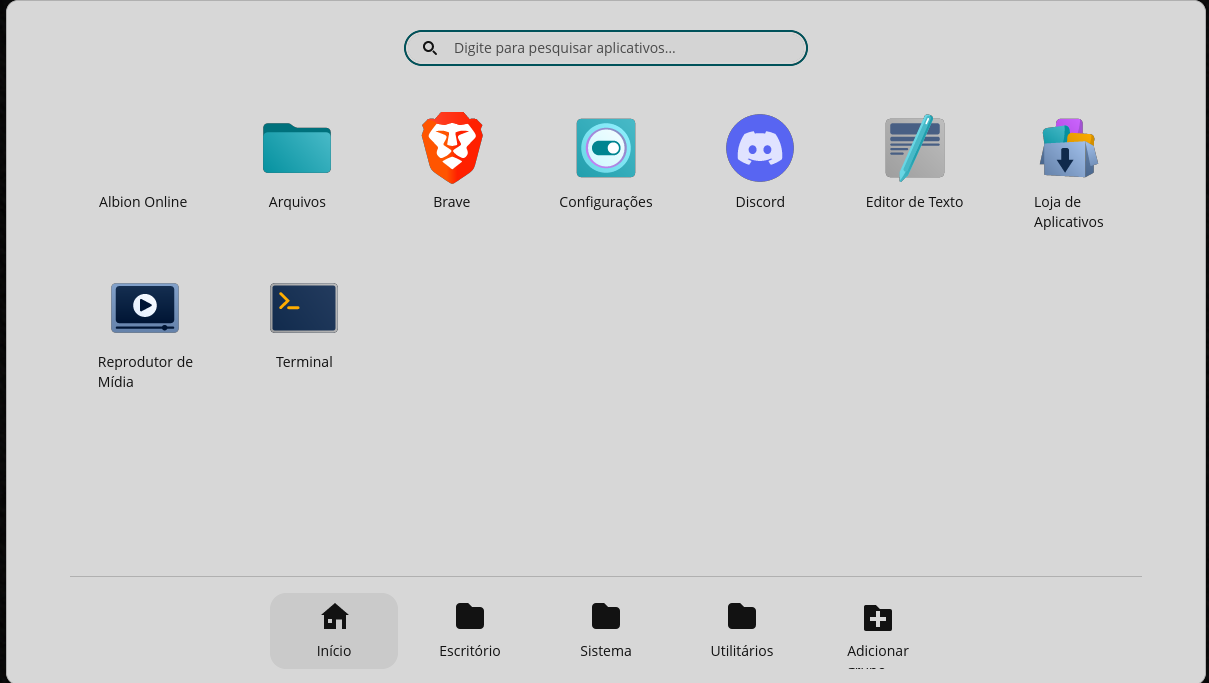
Task: Click the Brave text label
Action: (452, 202)
